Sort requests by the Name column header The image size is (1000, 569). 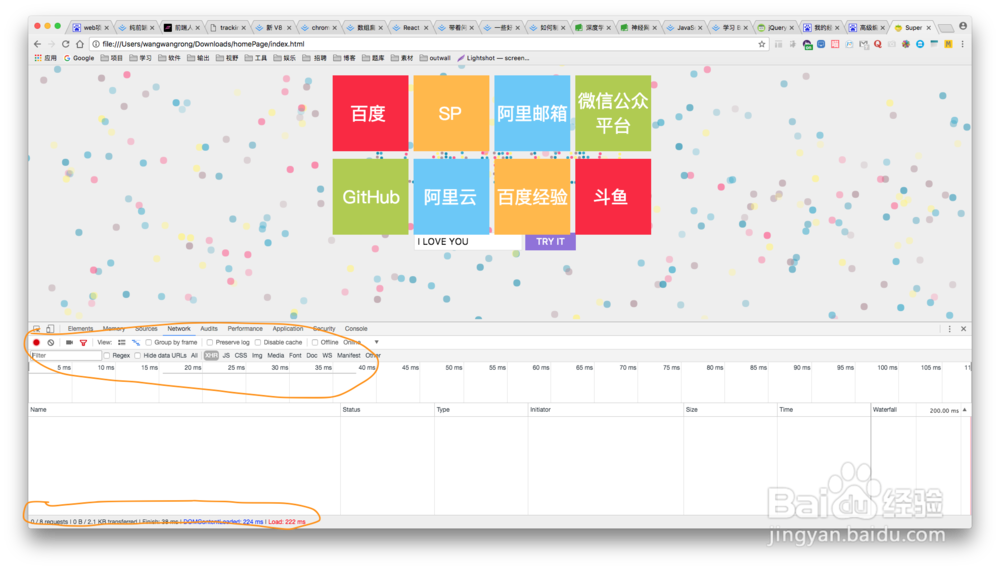[x=184, y=410]
